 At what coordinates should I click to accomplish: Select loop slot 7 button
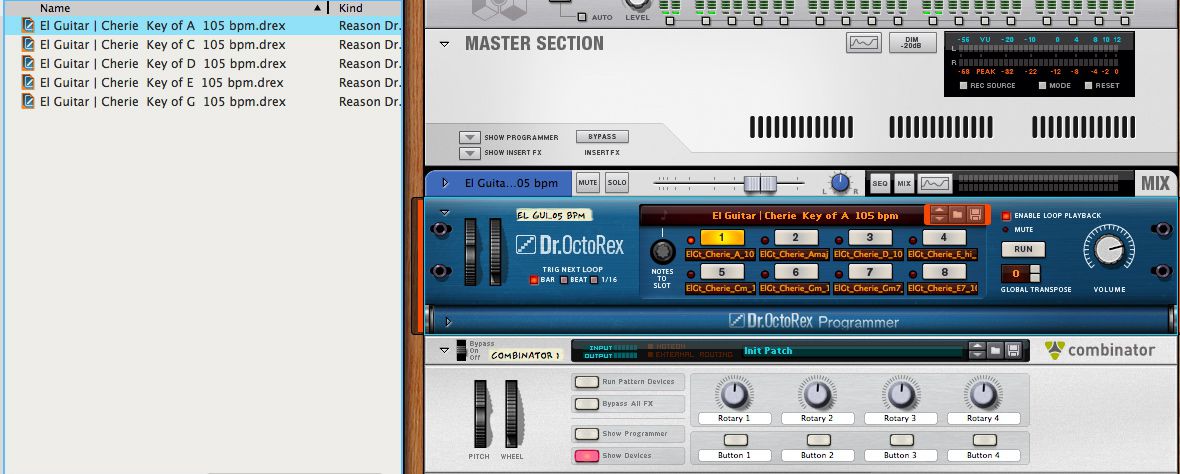(870, 272)
